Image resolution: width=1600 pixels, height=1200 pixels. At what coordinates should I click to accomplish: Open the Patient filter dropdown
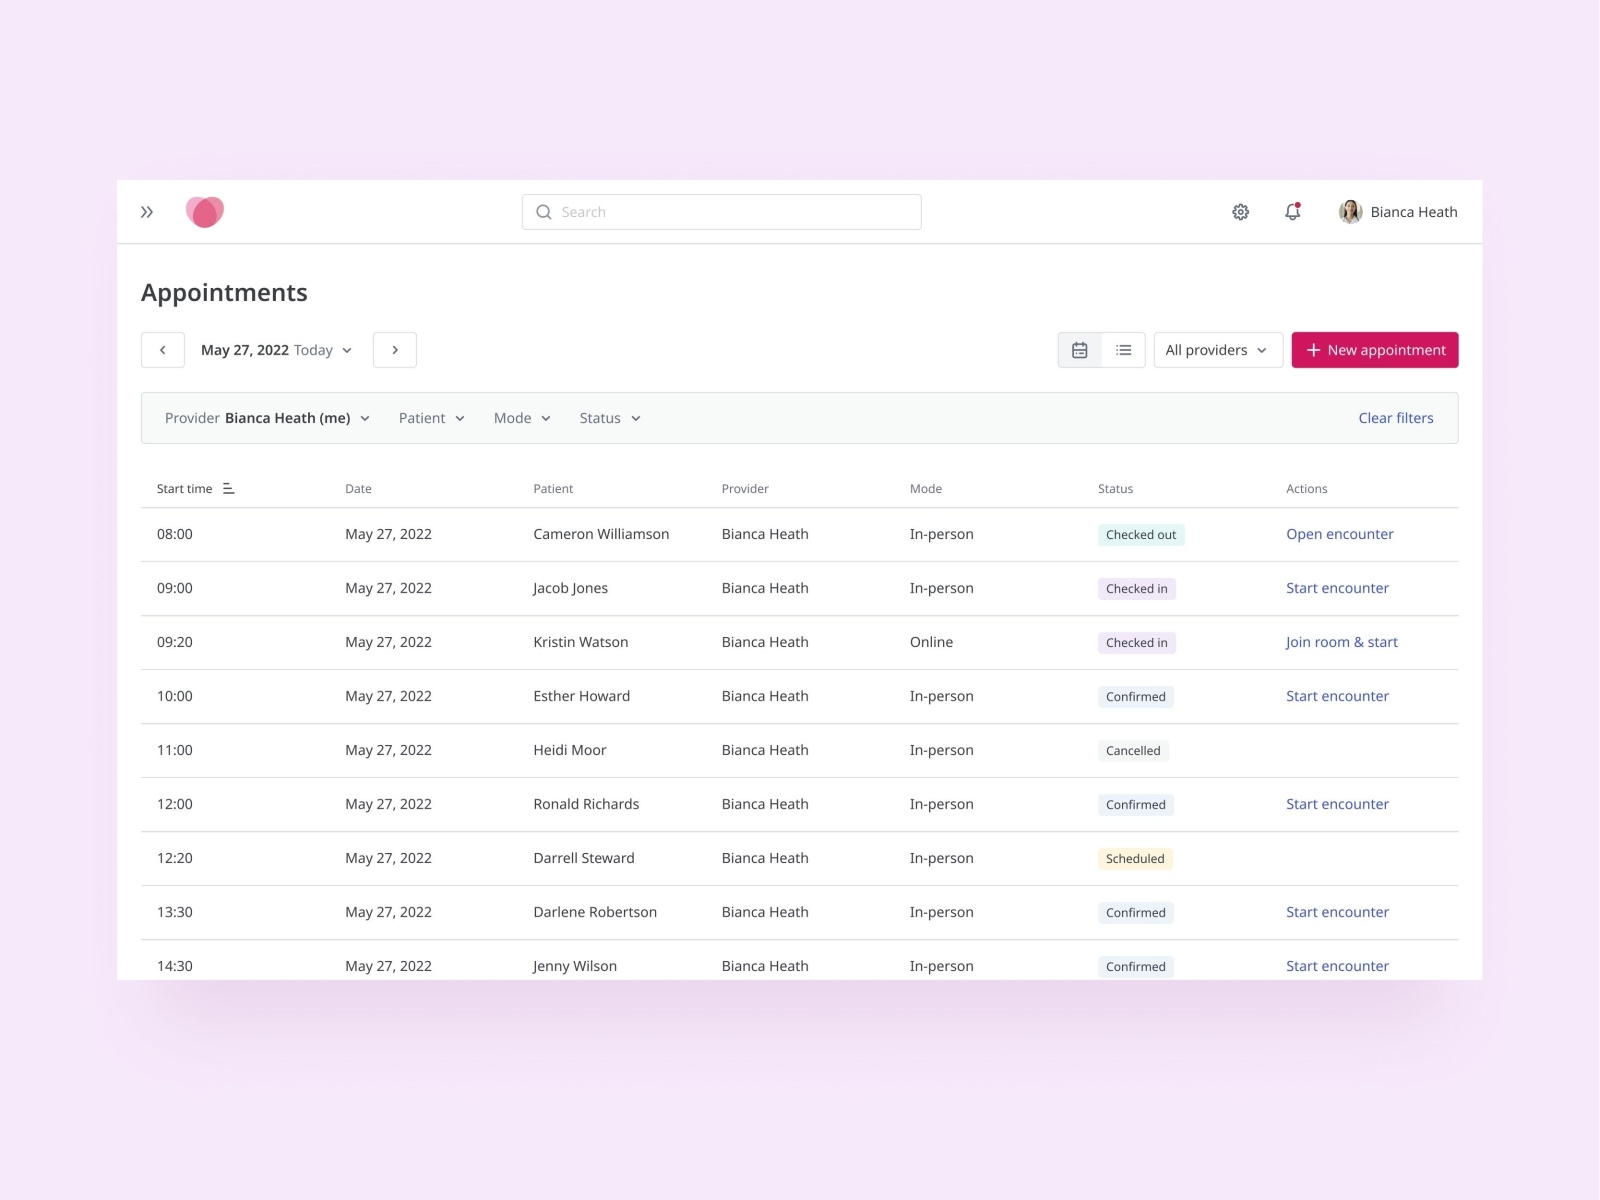coord(430,418)
